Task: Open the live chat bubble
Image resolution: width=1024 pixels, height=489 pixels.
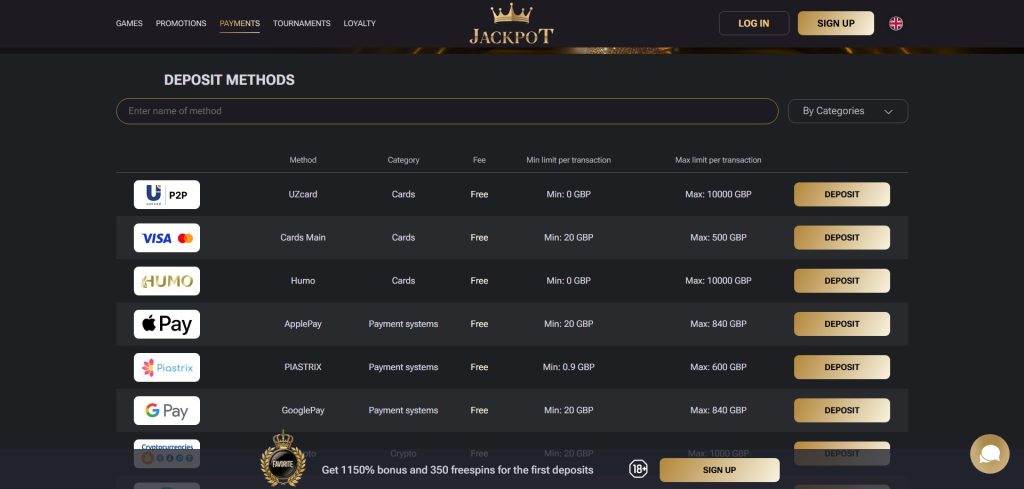Action: point(989,454)
